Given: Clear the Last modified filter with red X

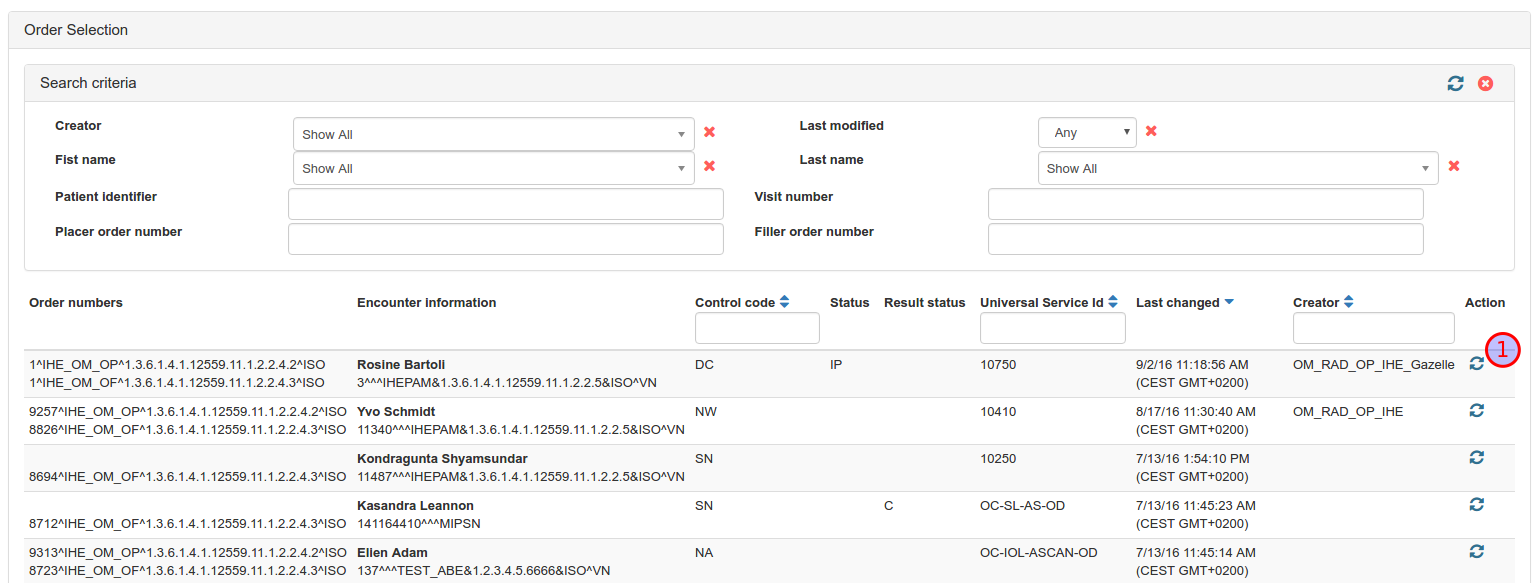Looking at the screenshot, I should click(1151, 131).
